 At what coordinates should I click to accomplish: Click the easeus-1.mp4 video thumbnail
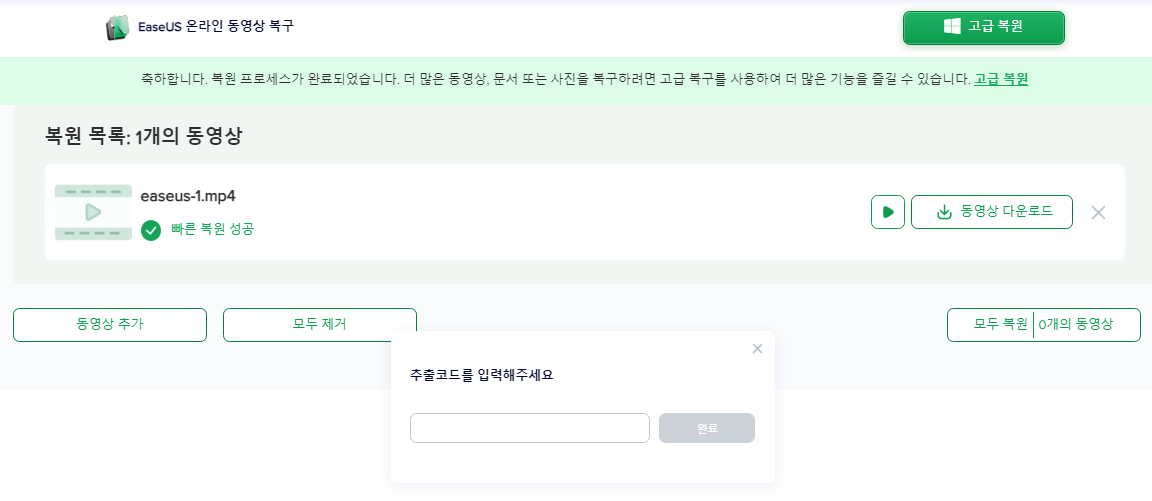pos(93,212)
